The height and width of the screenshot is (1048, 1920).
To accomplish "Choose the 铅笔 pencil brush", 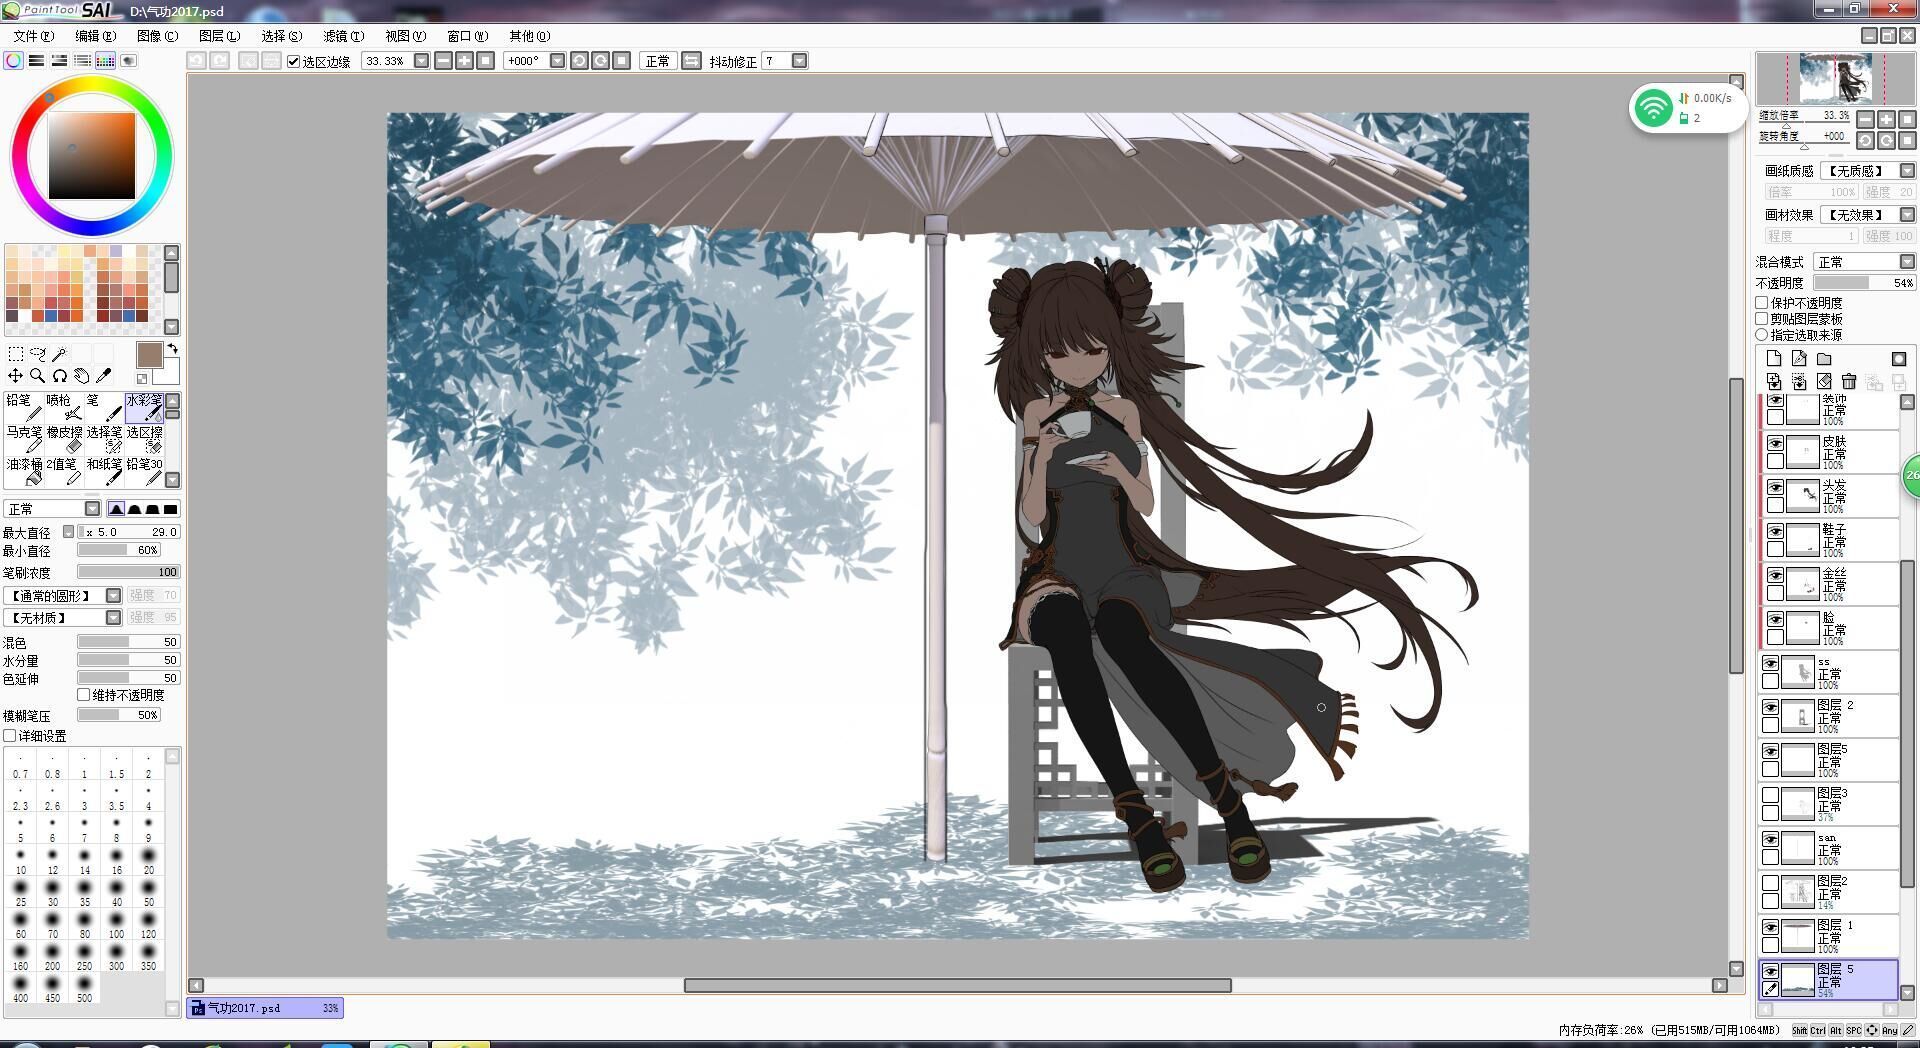I will point(24,407).
